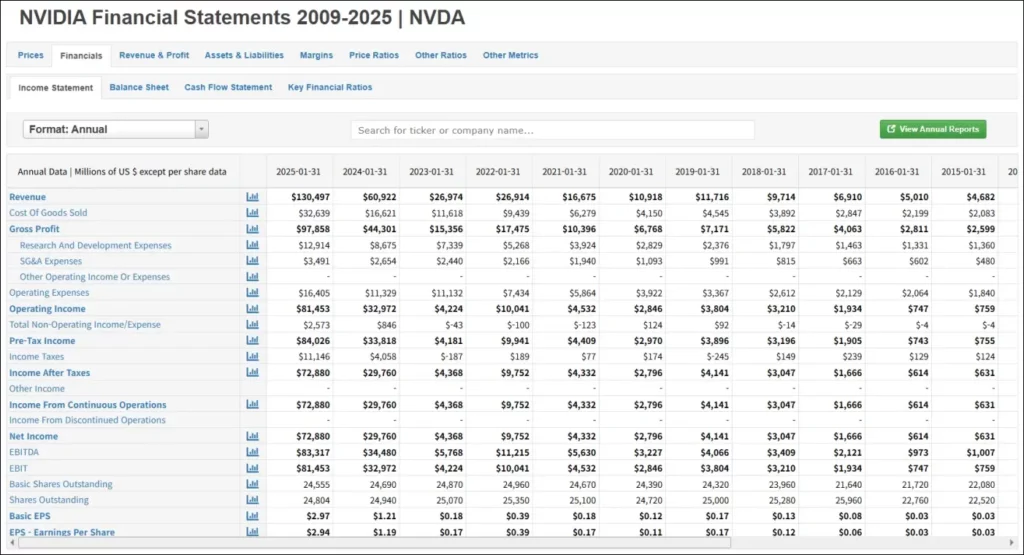Open the Operating Income link
The width and height of the screenshot is (1024, 555).
coord(47,308)
